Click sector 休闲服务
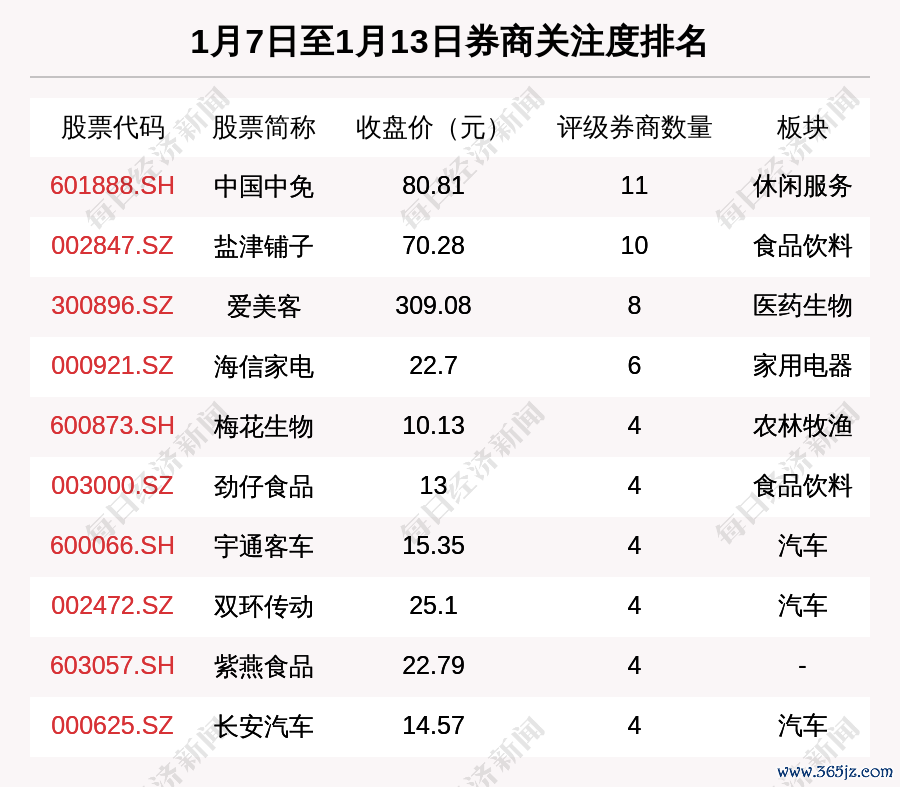 tap(802, 187)
